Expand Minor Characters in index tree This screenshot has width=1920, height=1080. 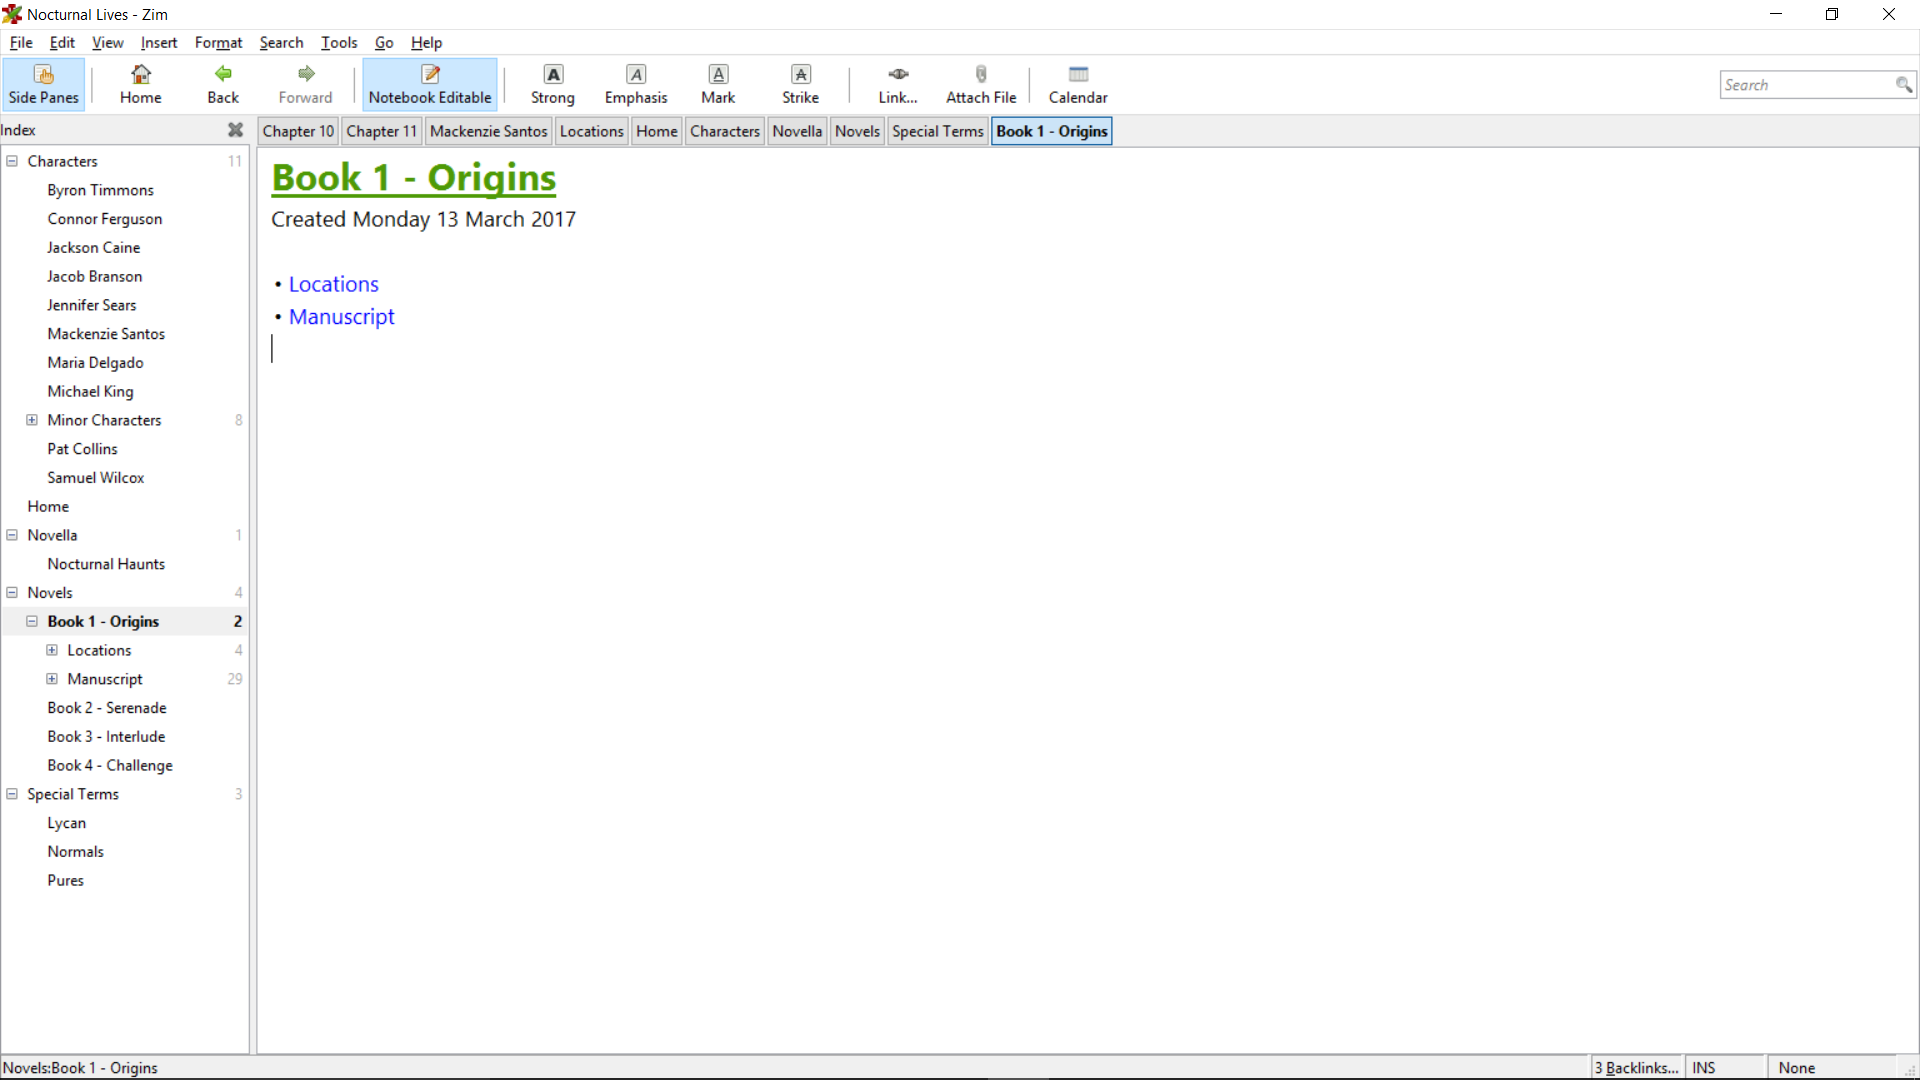pos(32,420)
